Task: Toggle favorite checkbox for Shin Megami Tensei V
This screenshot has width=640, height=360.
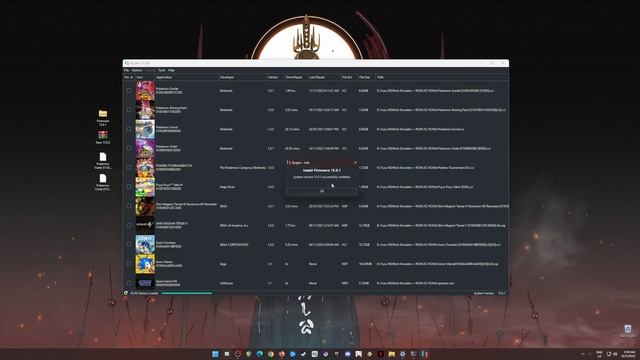Action: (129, 225)
